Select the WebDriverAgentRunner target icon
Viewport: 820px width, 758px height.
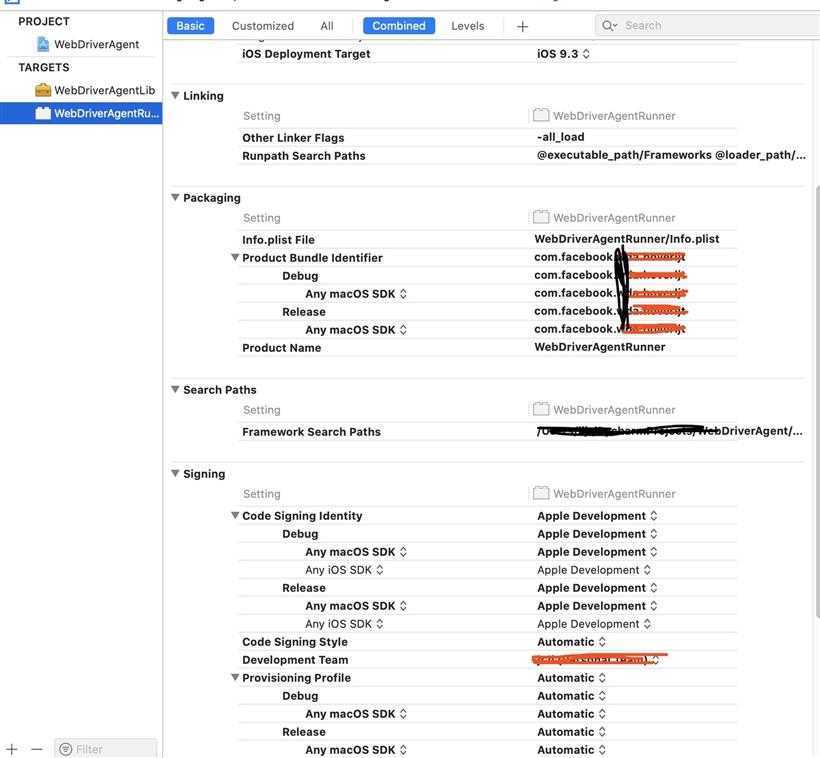pyautogui.click(x=43, y=113)
